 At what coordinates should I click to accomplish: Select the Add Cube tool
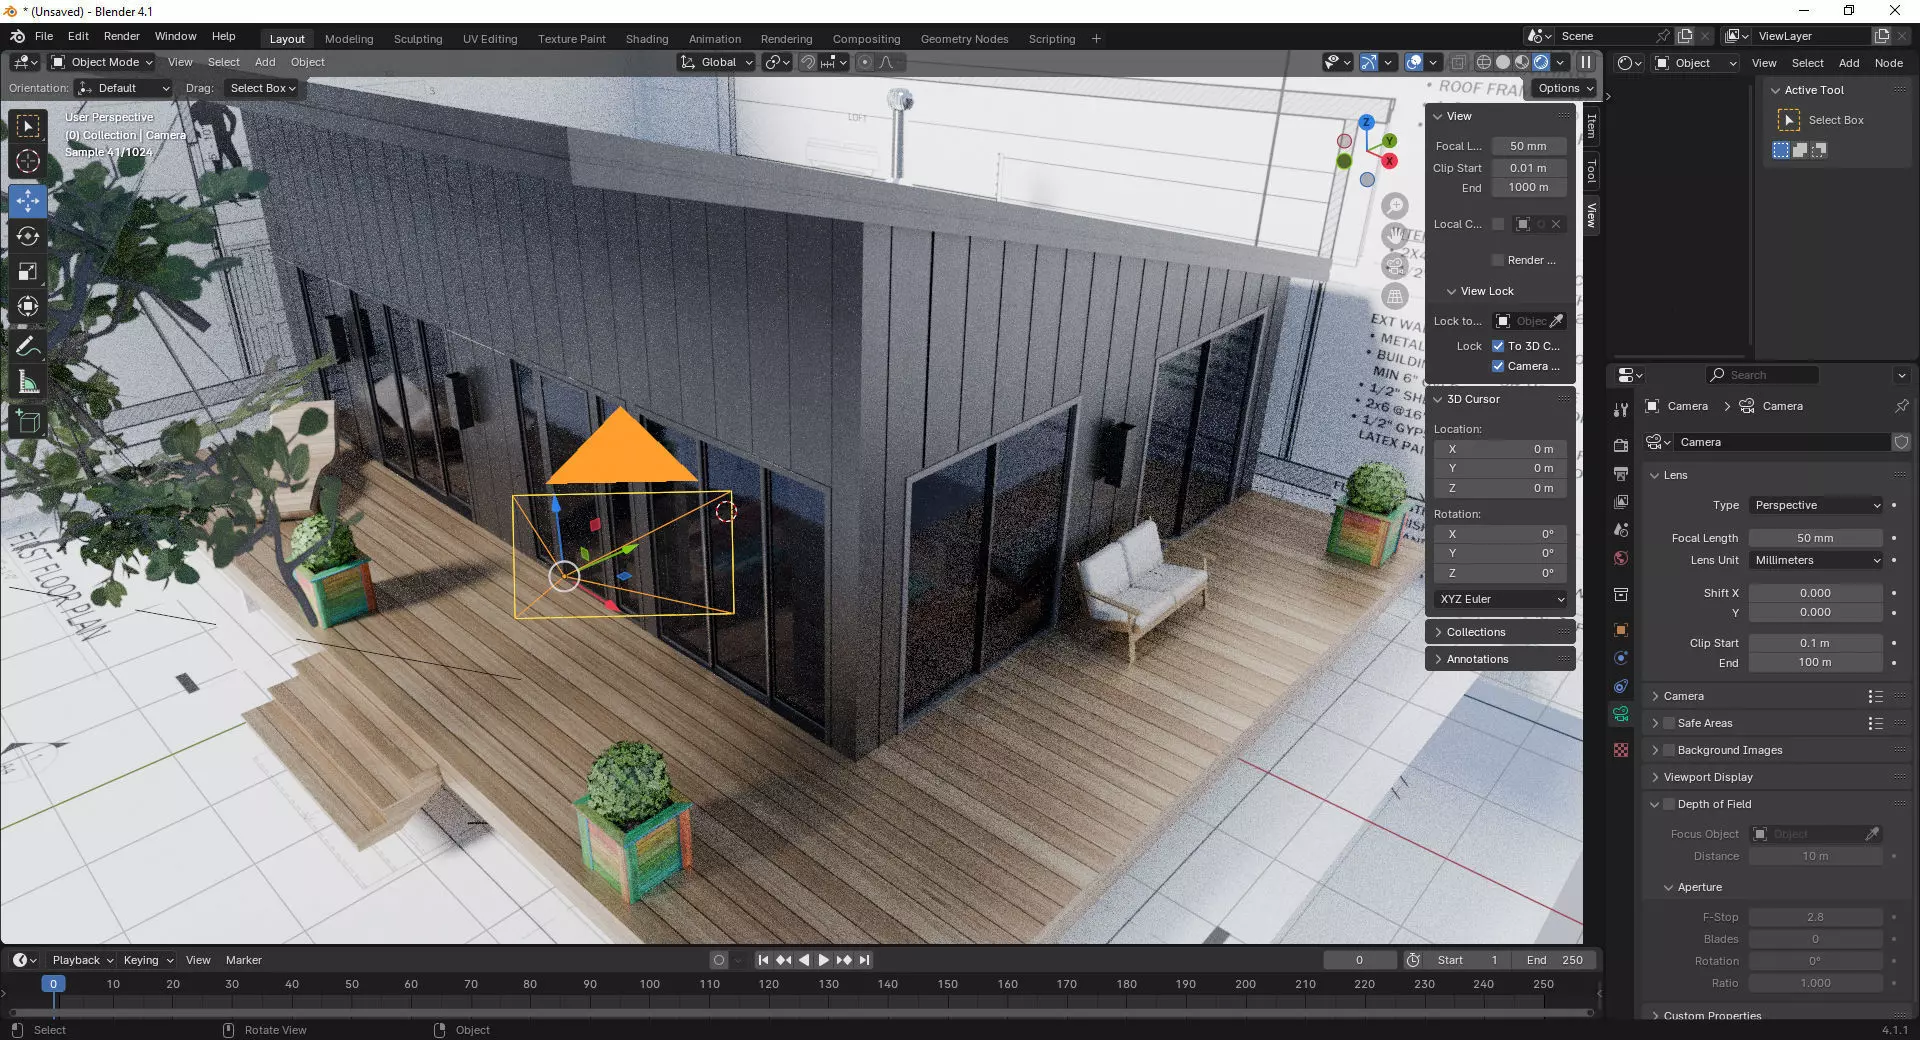pos(28,421)
